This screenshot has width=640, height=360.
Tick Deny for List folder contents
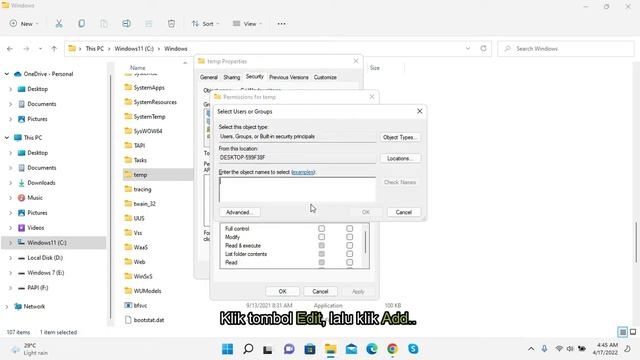coord(349,254)
